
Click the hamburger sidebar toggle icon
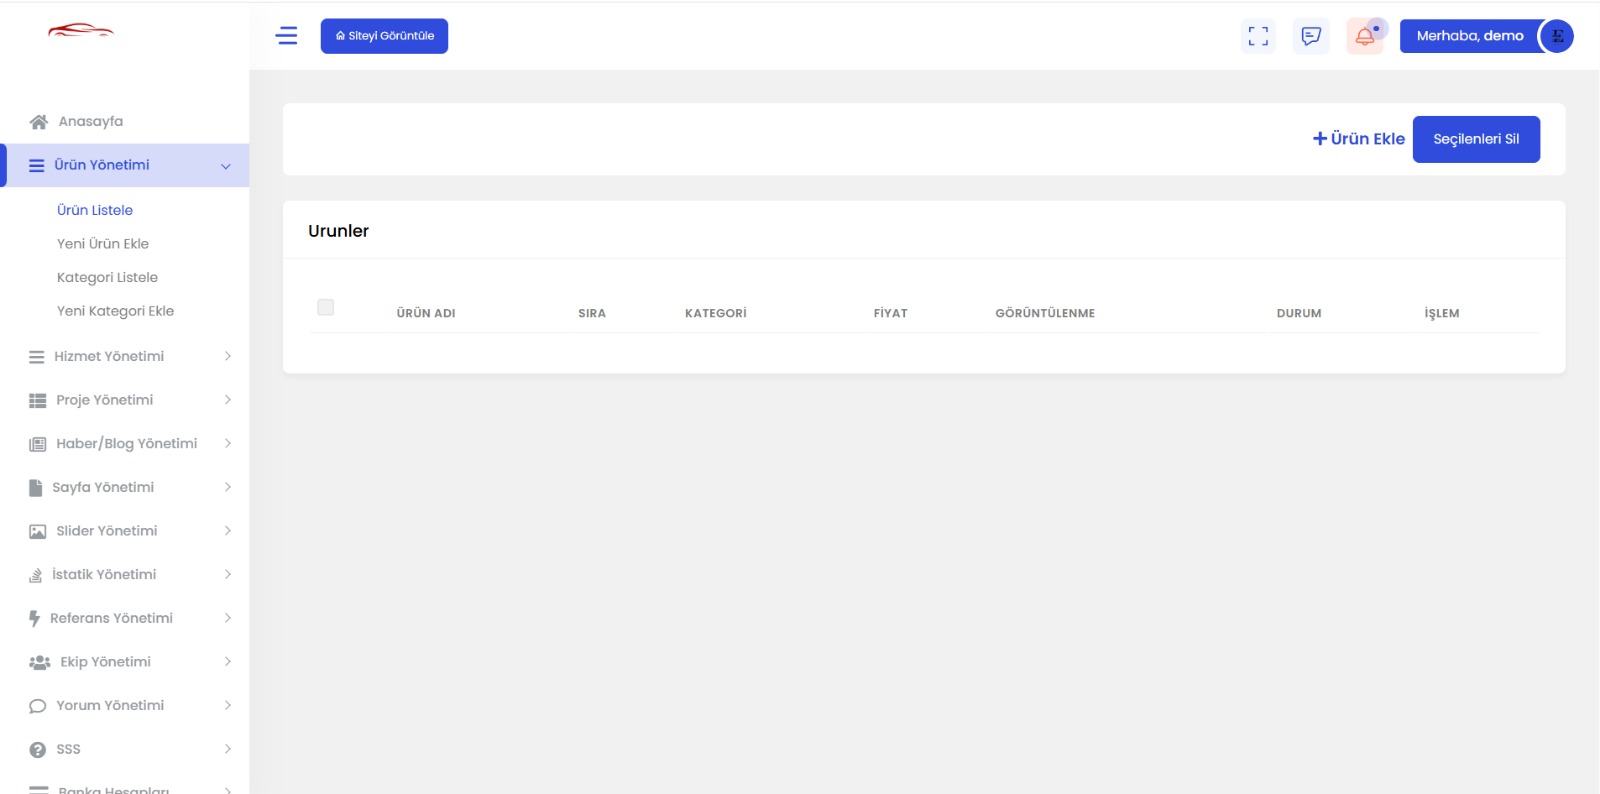point(286,36)
